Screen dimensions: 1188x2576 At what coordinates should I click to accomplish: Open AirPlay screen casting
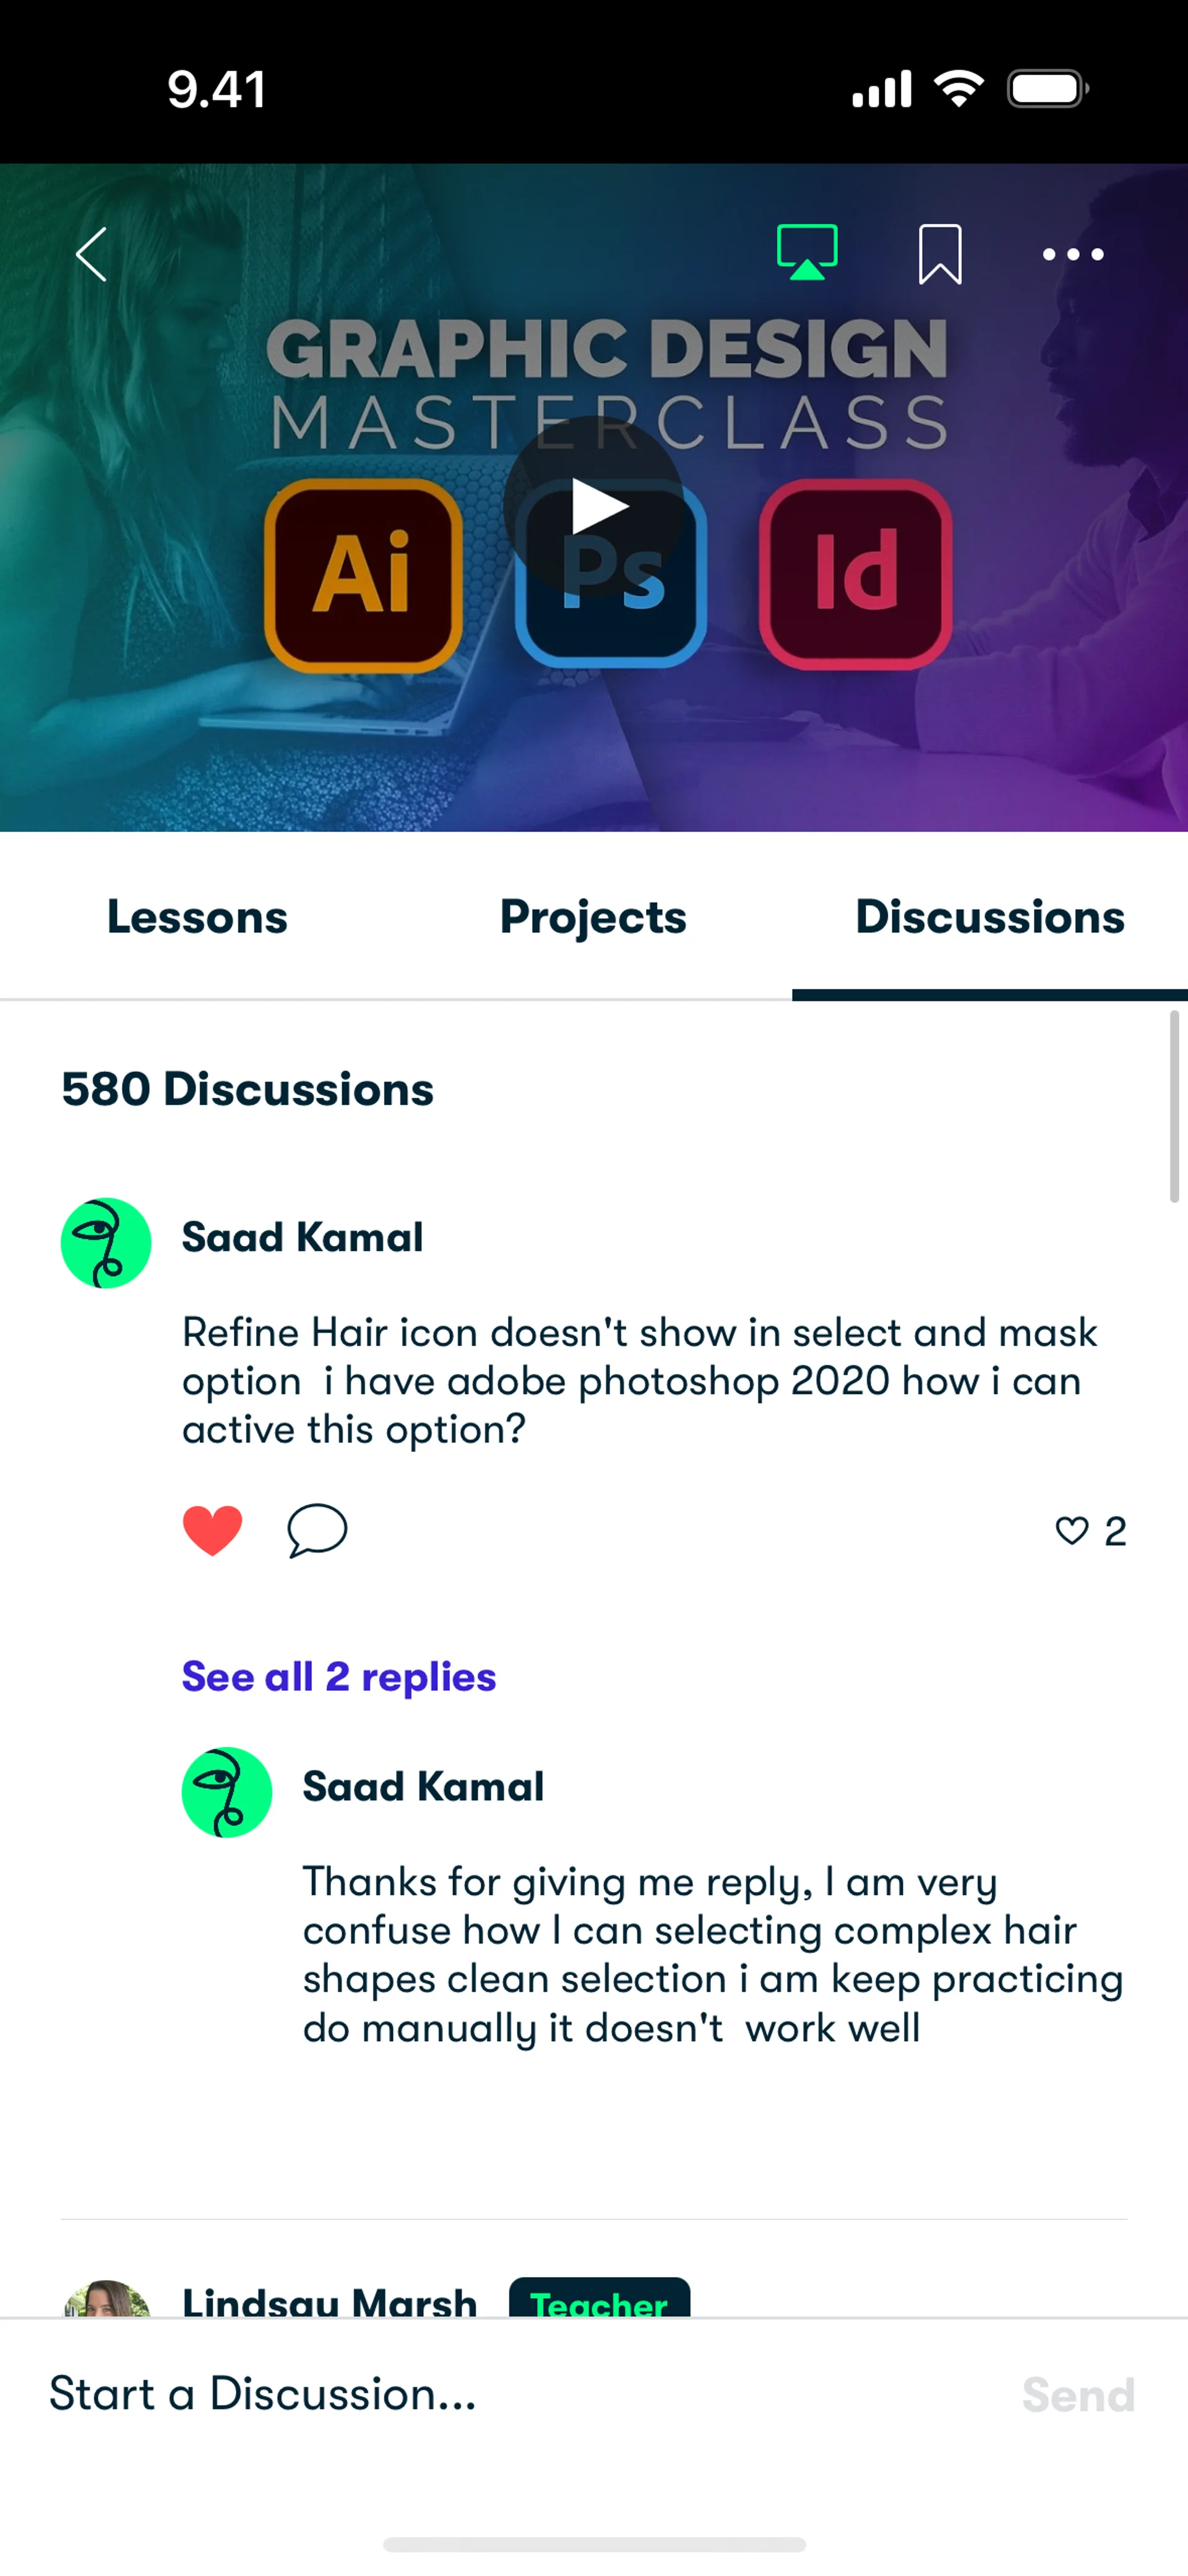click(807, 252)
